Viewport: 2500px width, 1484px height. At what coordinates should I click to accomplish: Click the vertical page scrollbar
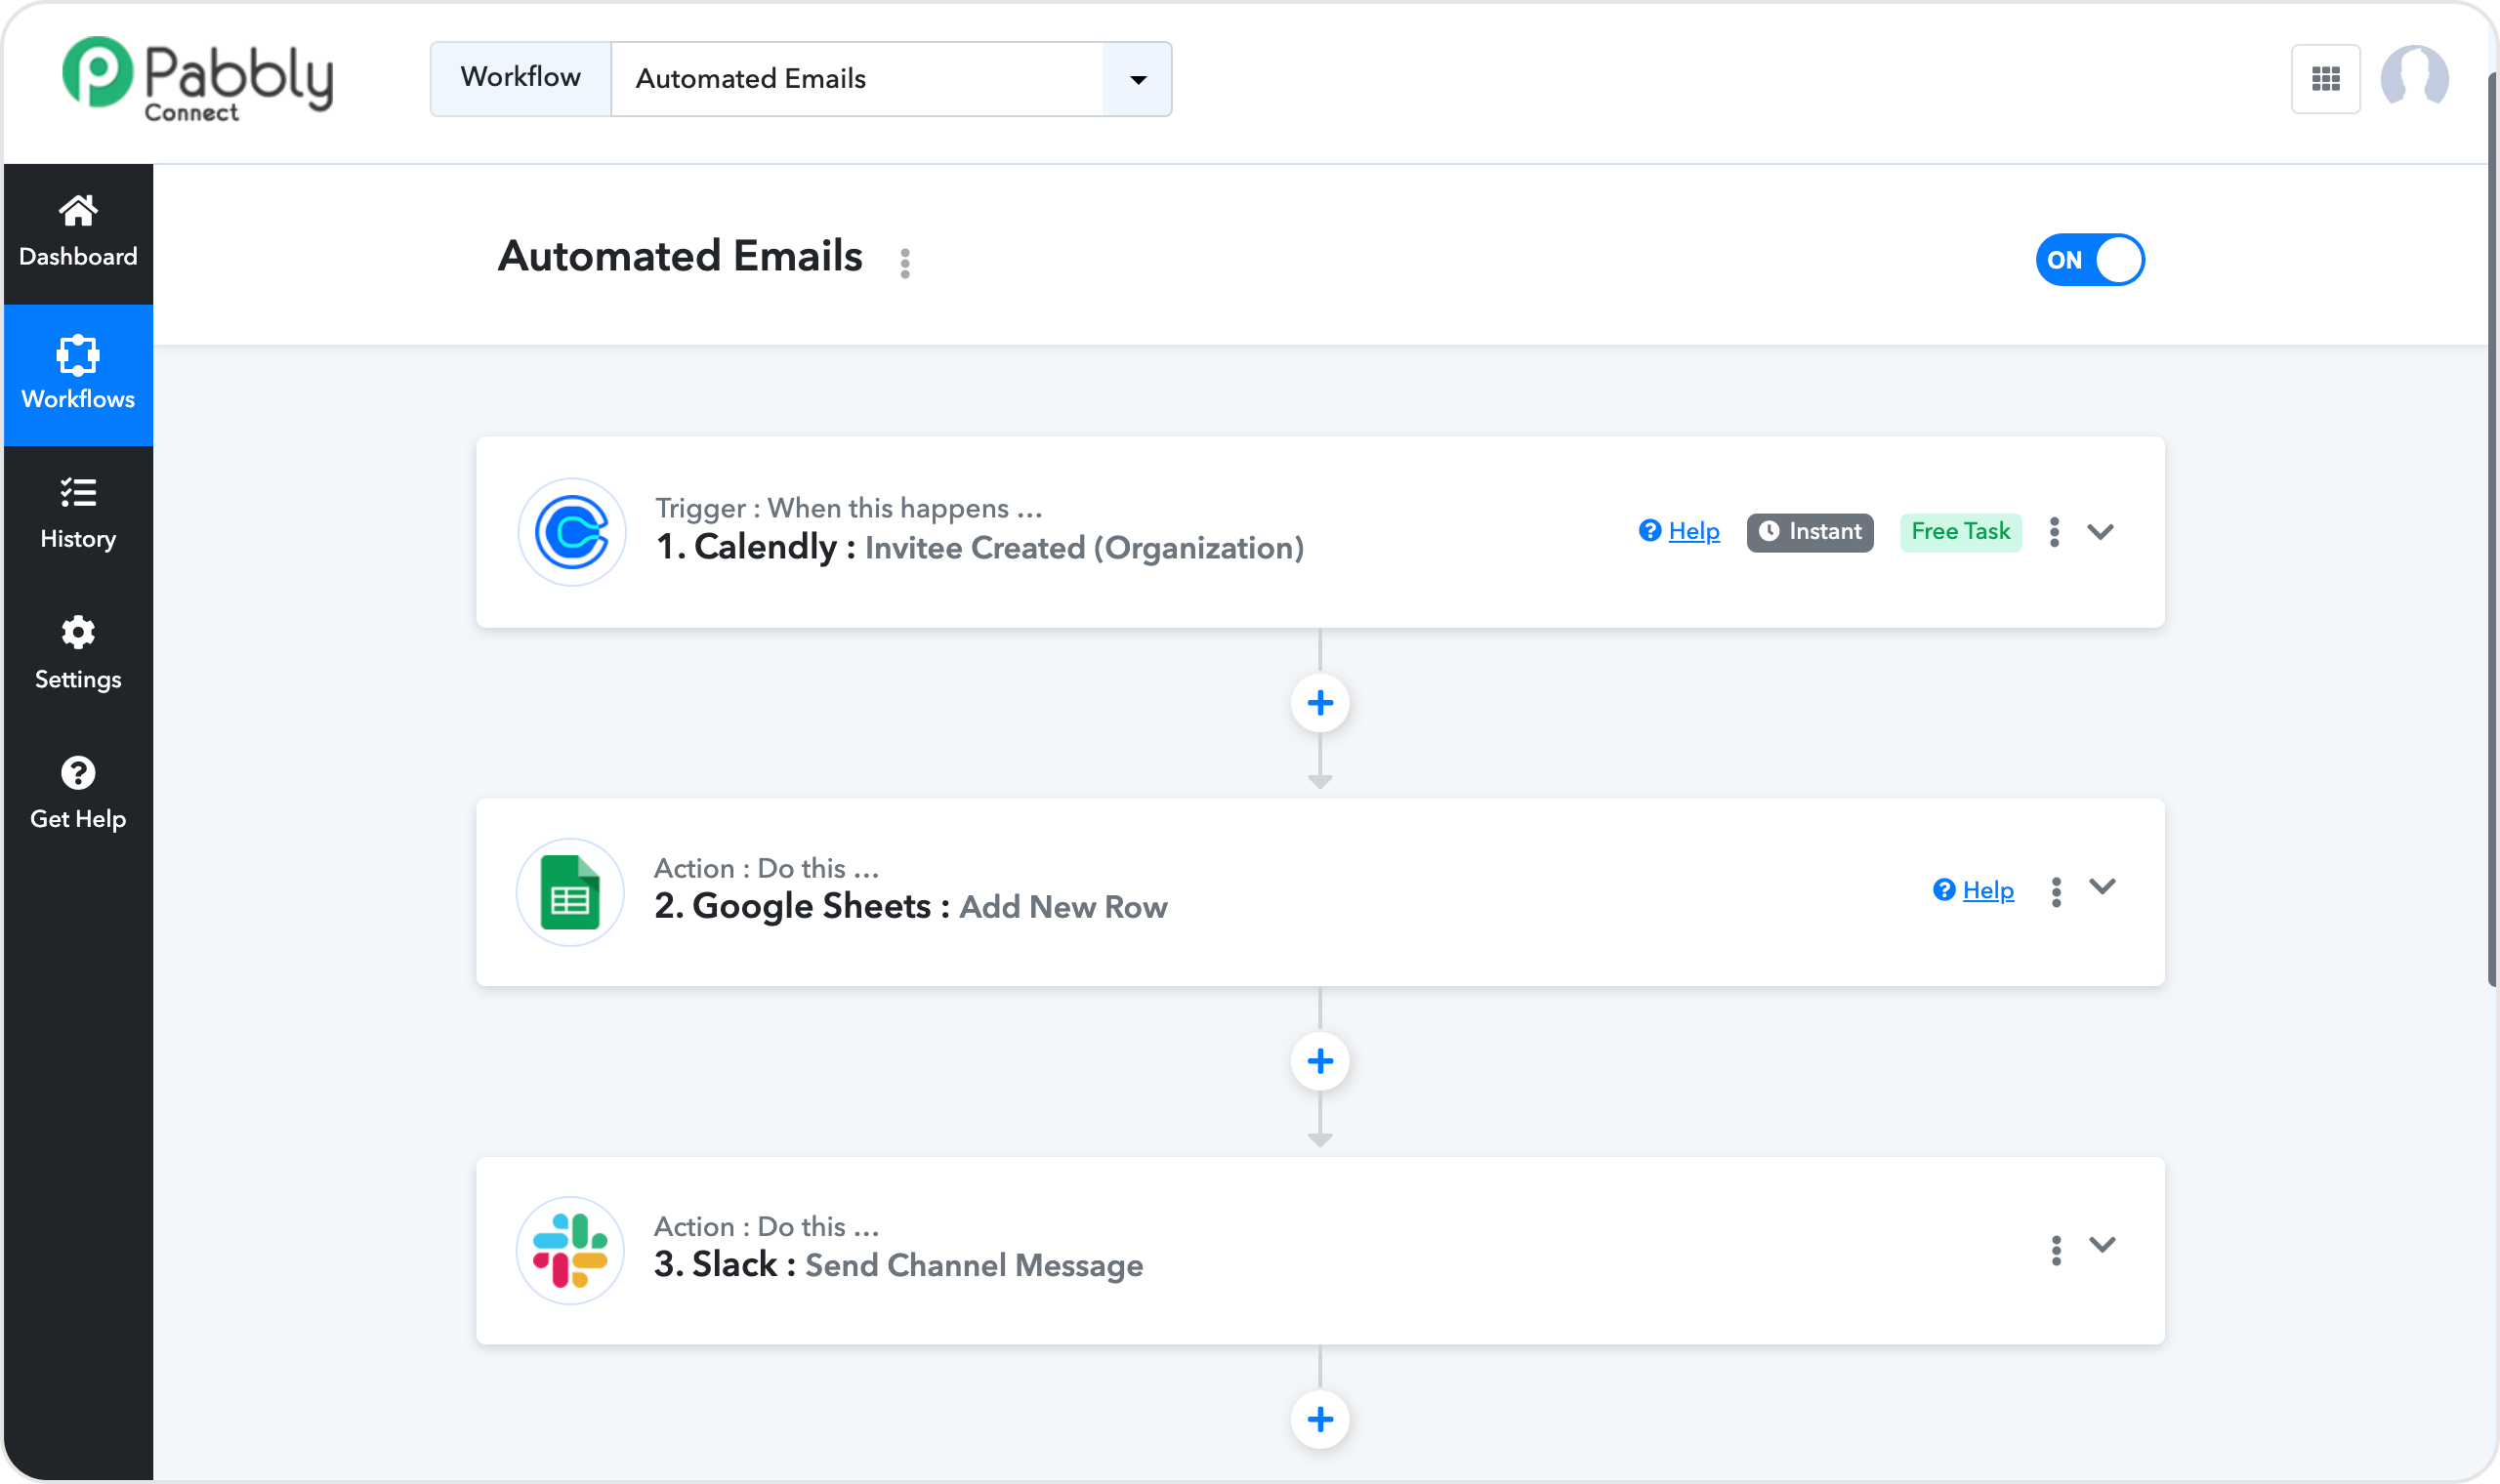click(2492, 530)
